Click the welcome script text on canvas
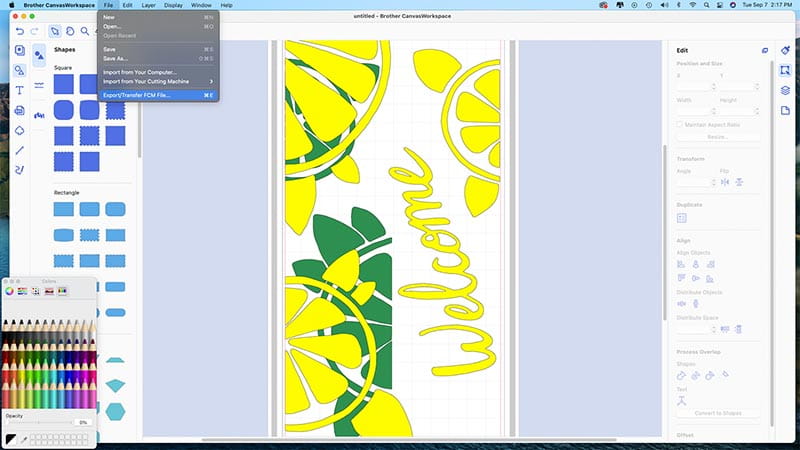The height and width of the screenshot is (450, 800). click(443, 263)
